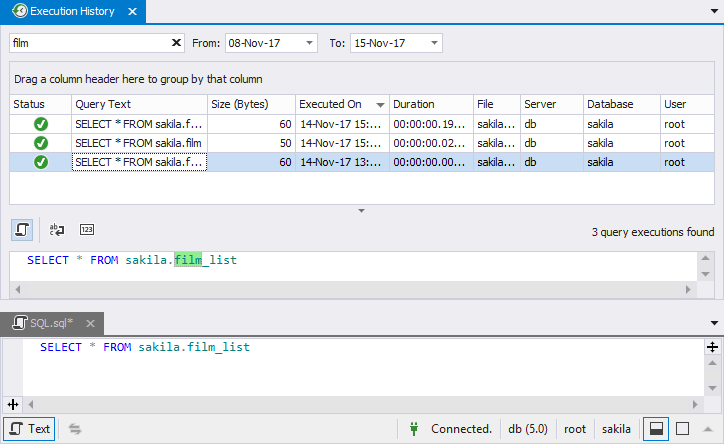The height and width of the screenshot is (444, 724).
Task: Click in the film search input field
Action: pos(88,43)
